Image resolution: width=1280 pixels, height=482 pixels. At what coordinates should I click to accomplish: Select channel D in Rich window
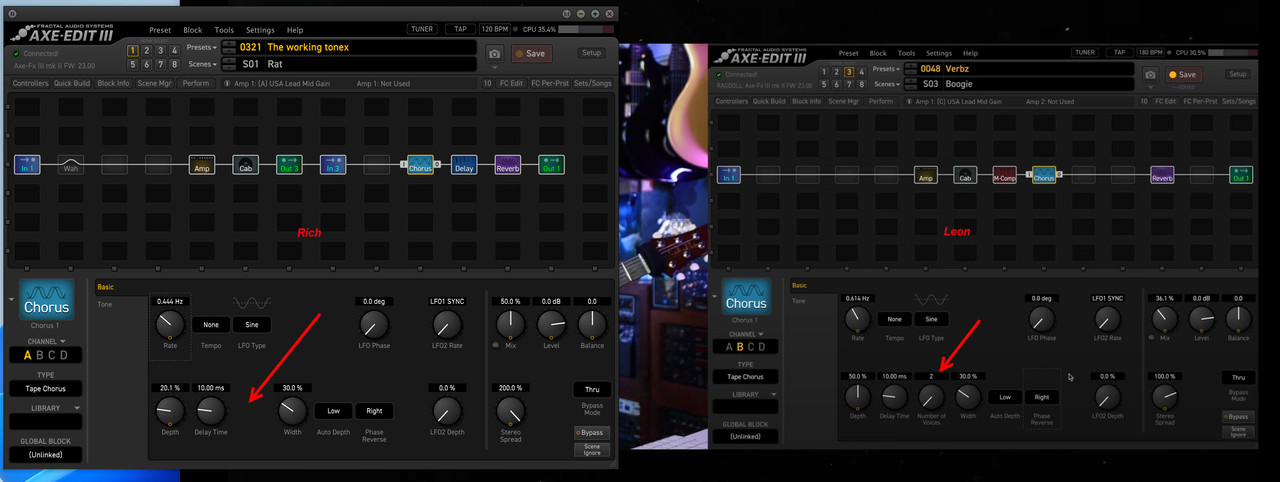pyautogui.click(x=65, y=355)
